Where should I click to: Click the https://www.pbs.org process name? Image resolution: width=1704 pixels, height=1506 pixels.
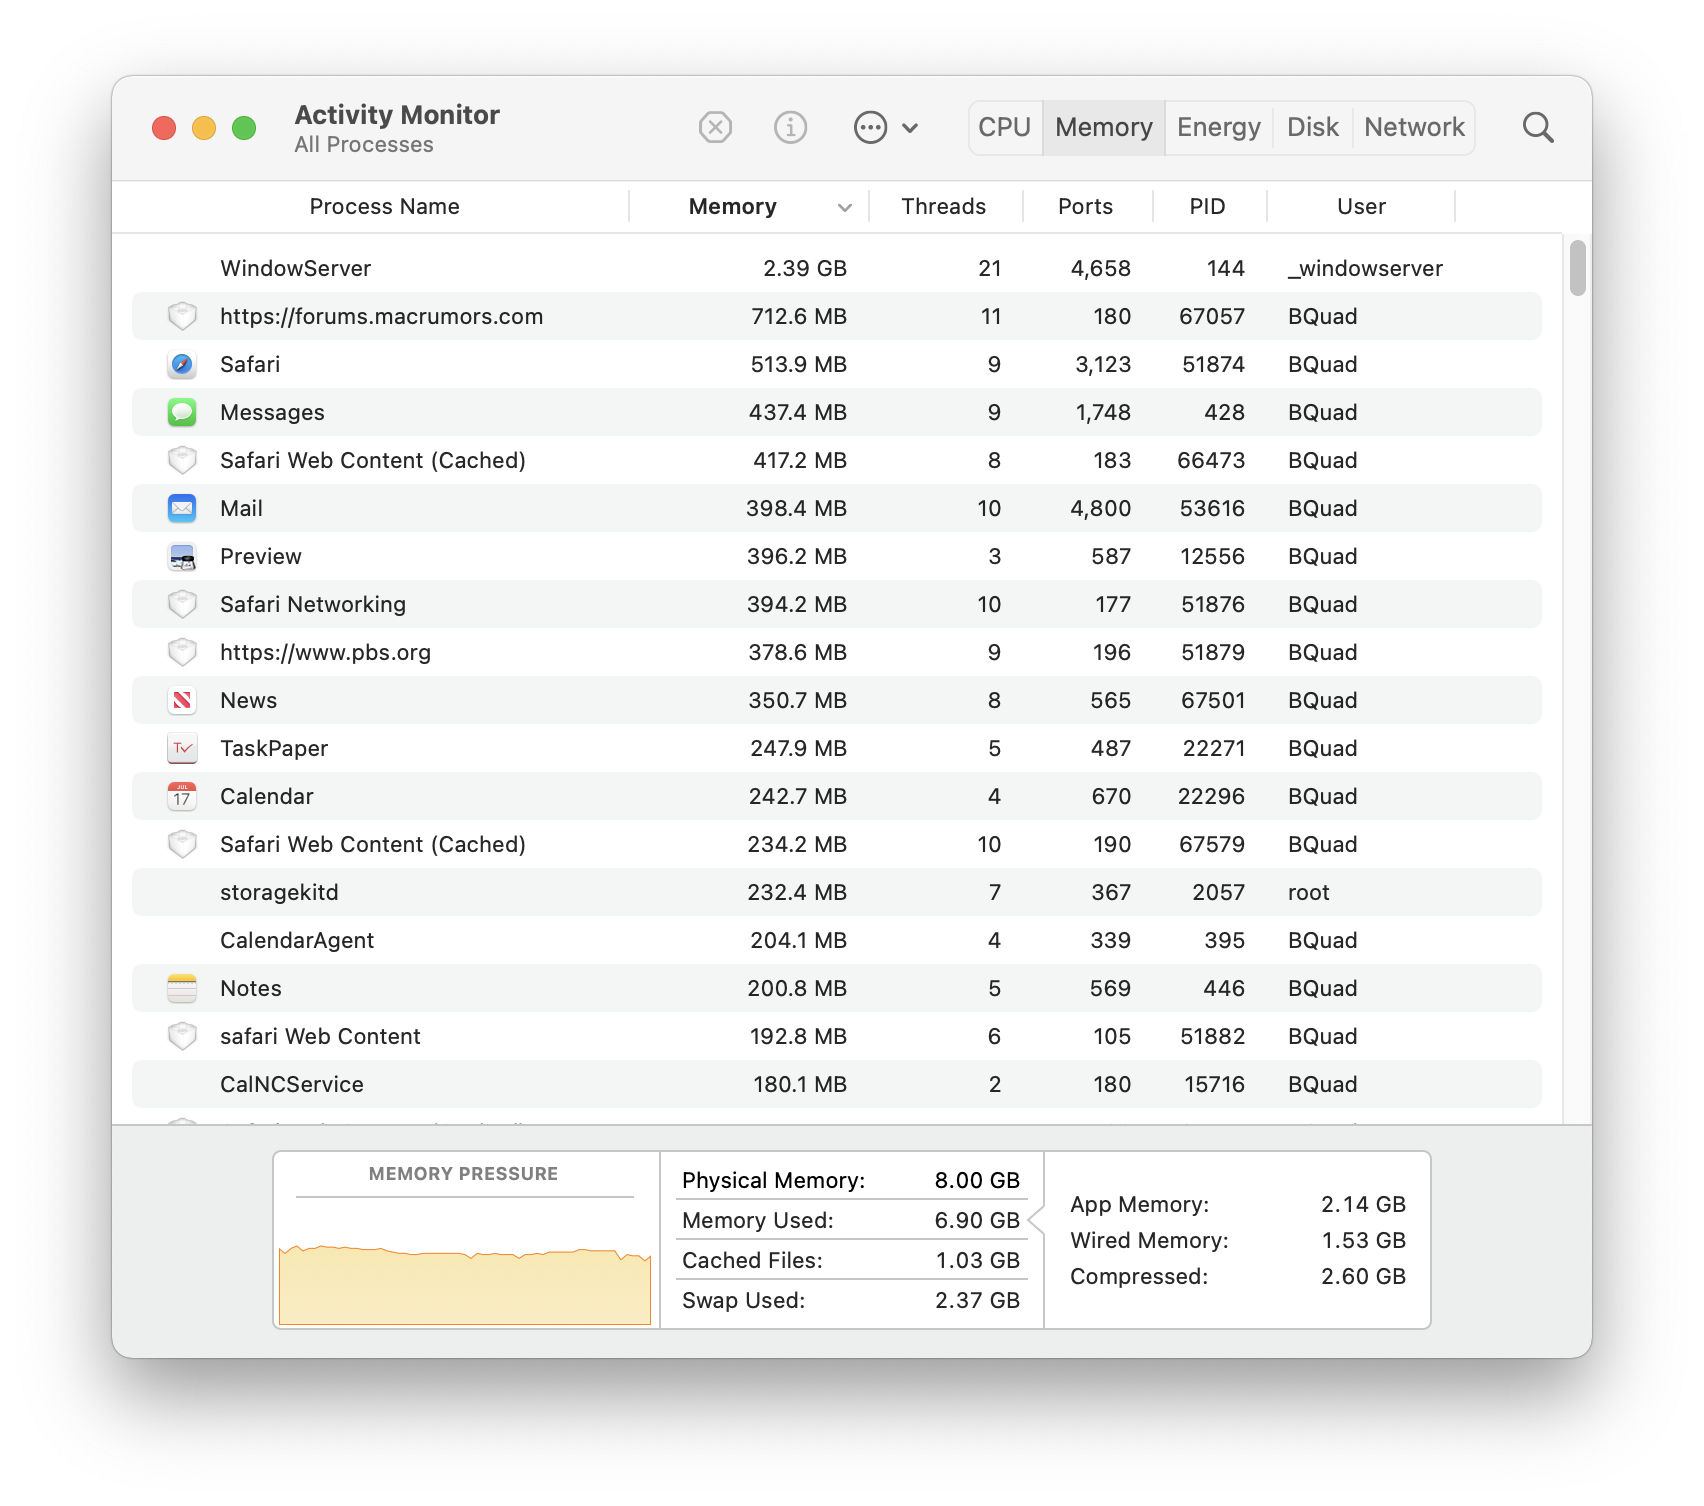point(326,652)
